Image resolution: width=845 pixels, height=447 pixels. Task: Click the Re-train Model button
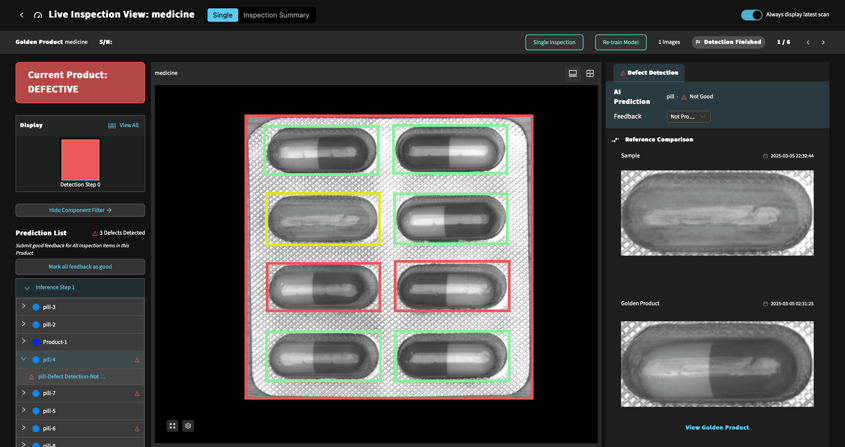(x=620, y=42)
